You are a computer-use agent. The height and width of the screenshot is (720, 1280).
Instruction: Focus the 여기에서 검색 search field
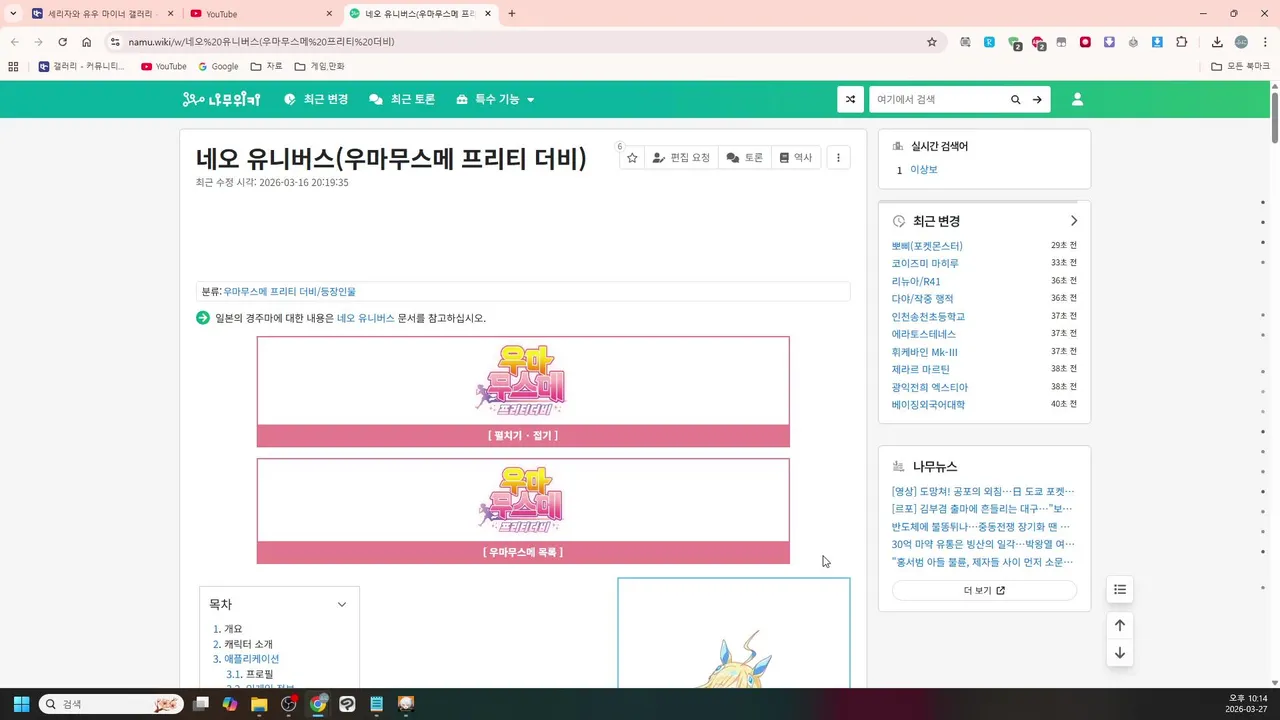pos(938,99)
